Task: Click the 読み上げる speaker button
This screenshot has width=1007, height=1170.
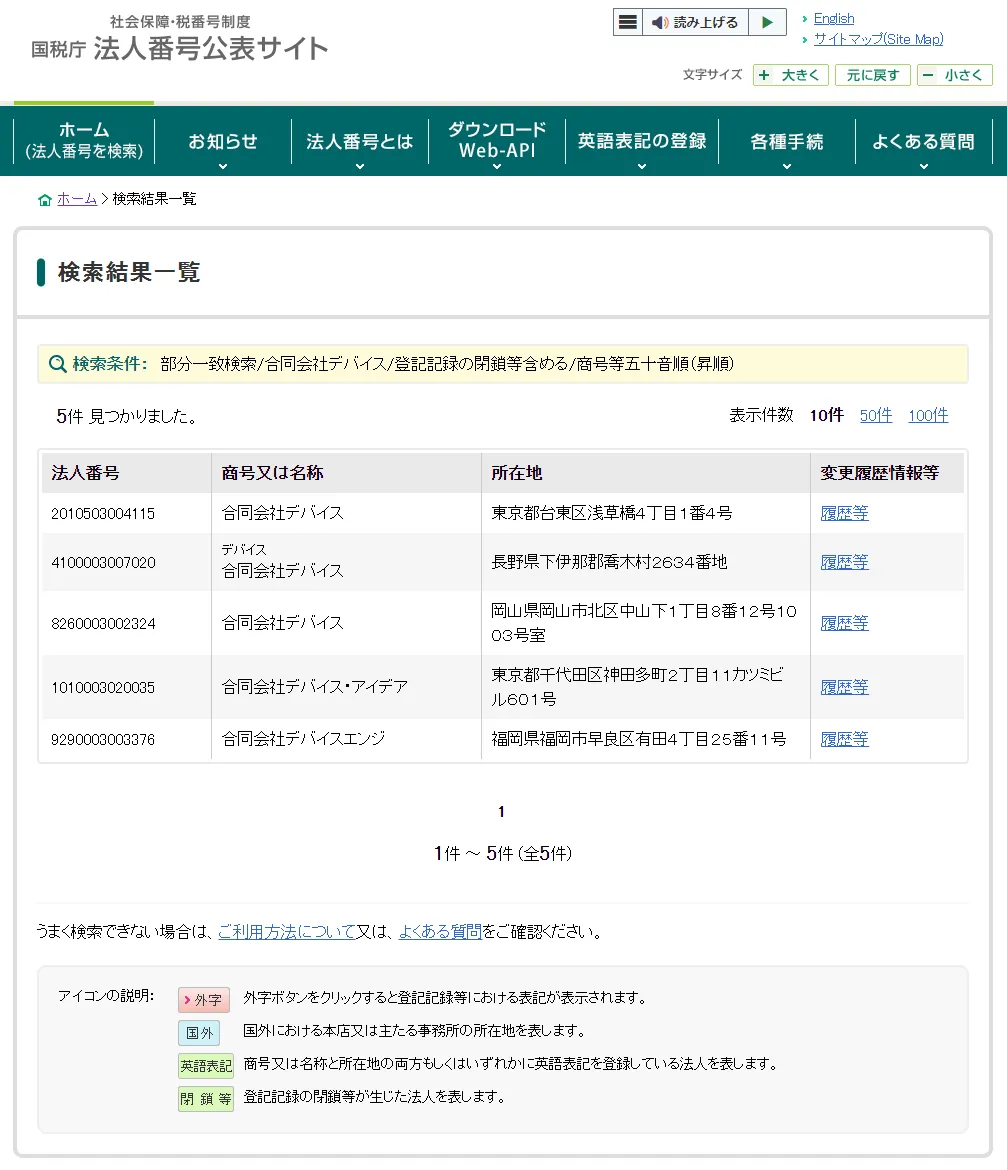Action: tap(694, 22)
